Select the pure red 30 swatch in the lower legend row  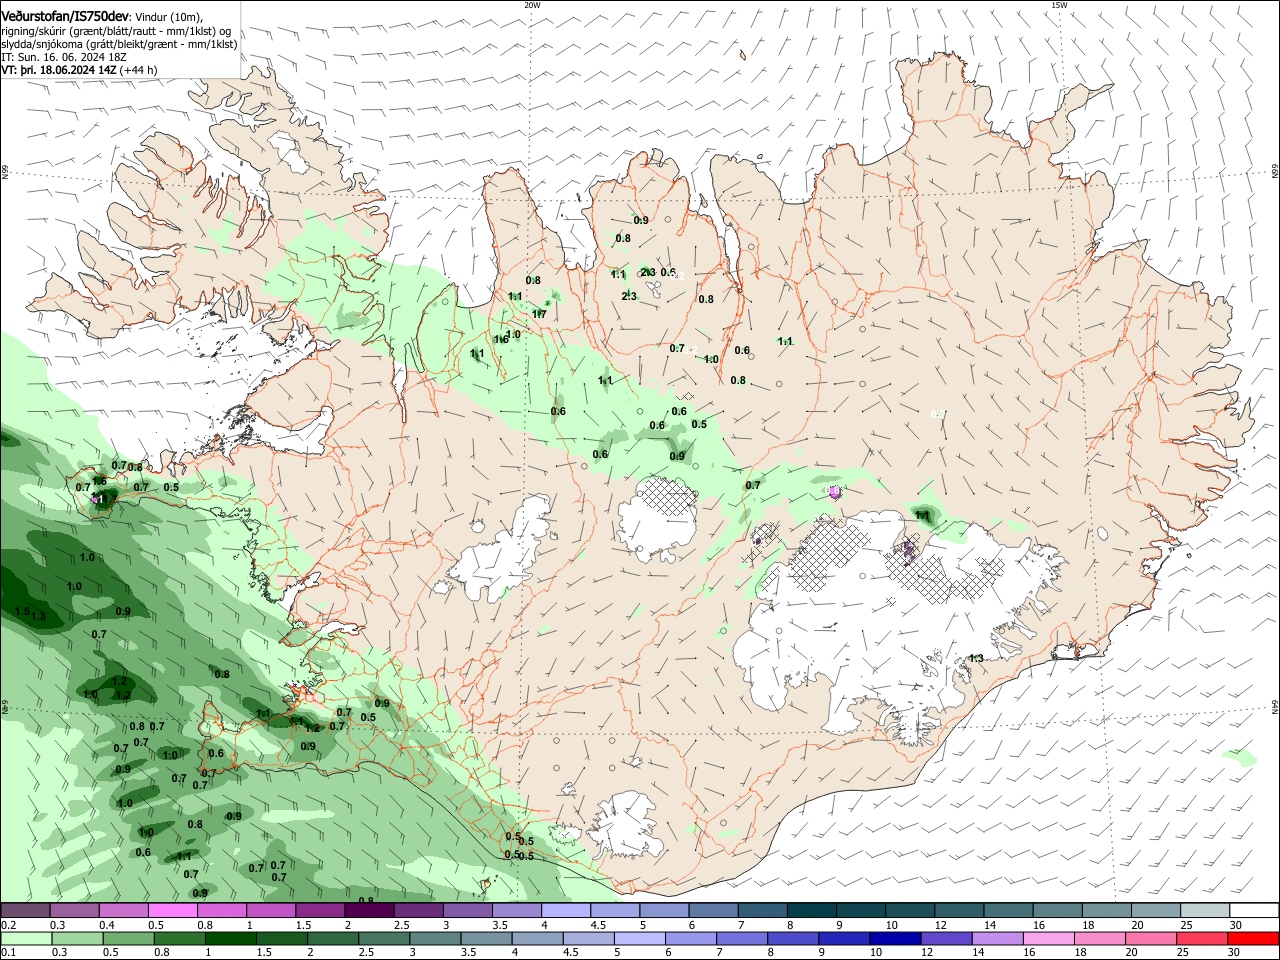click(x=1253, y=938)
